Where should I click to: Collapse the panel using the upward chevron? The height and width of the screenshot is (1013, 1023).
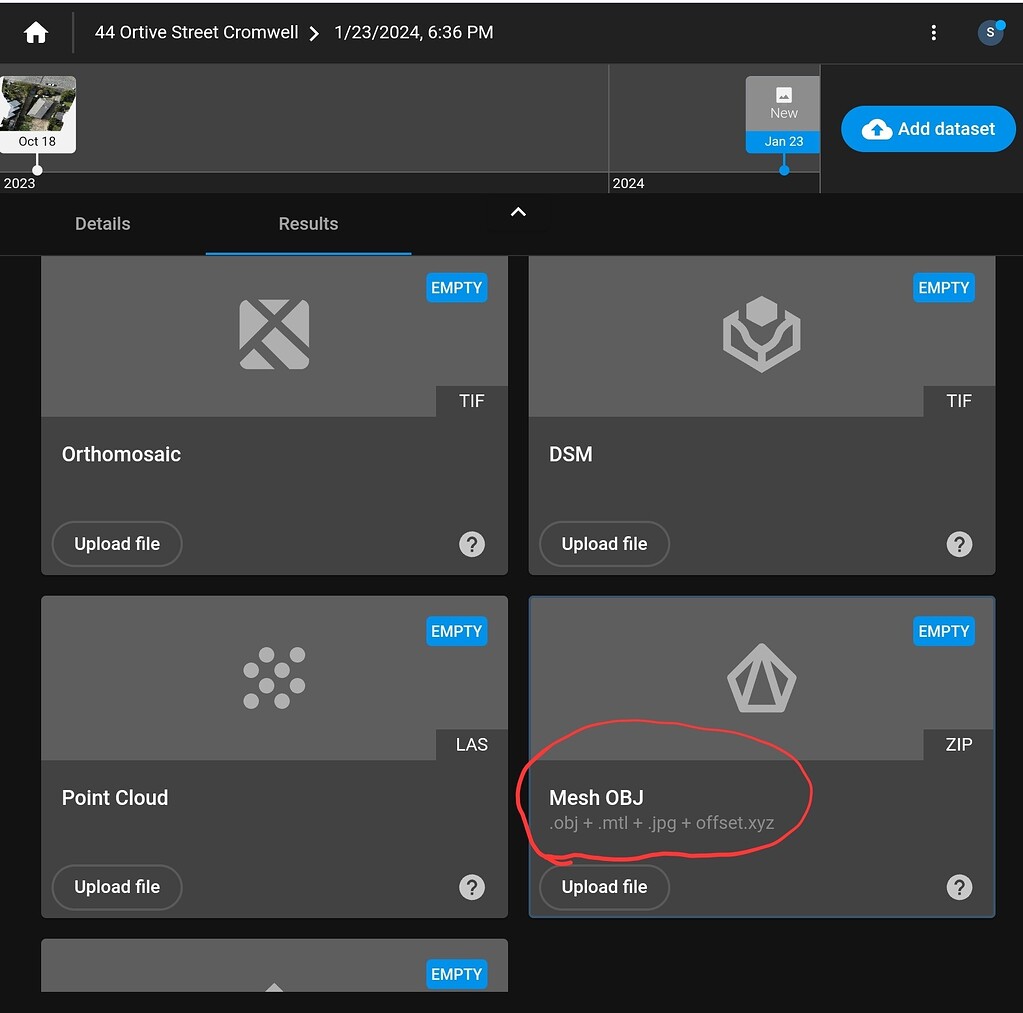tap(517, 211)
